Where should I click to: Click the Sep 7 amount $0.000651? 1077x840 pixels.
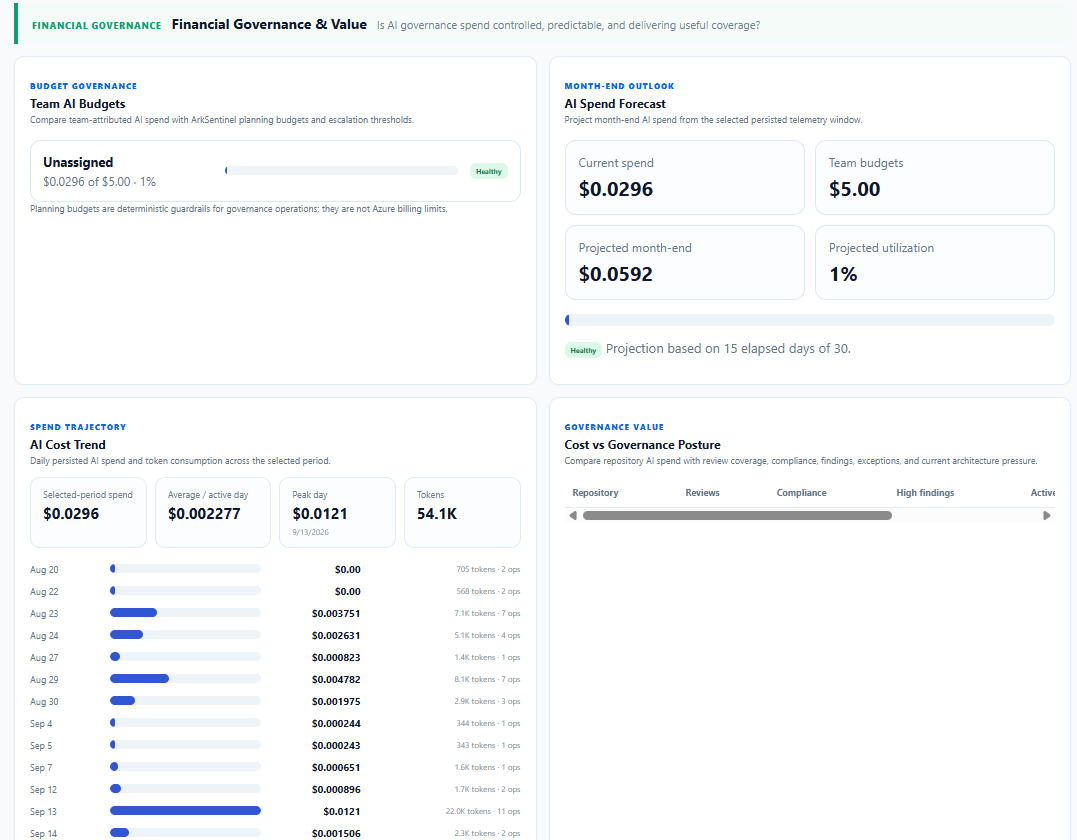(x=336, y=767)
